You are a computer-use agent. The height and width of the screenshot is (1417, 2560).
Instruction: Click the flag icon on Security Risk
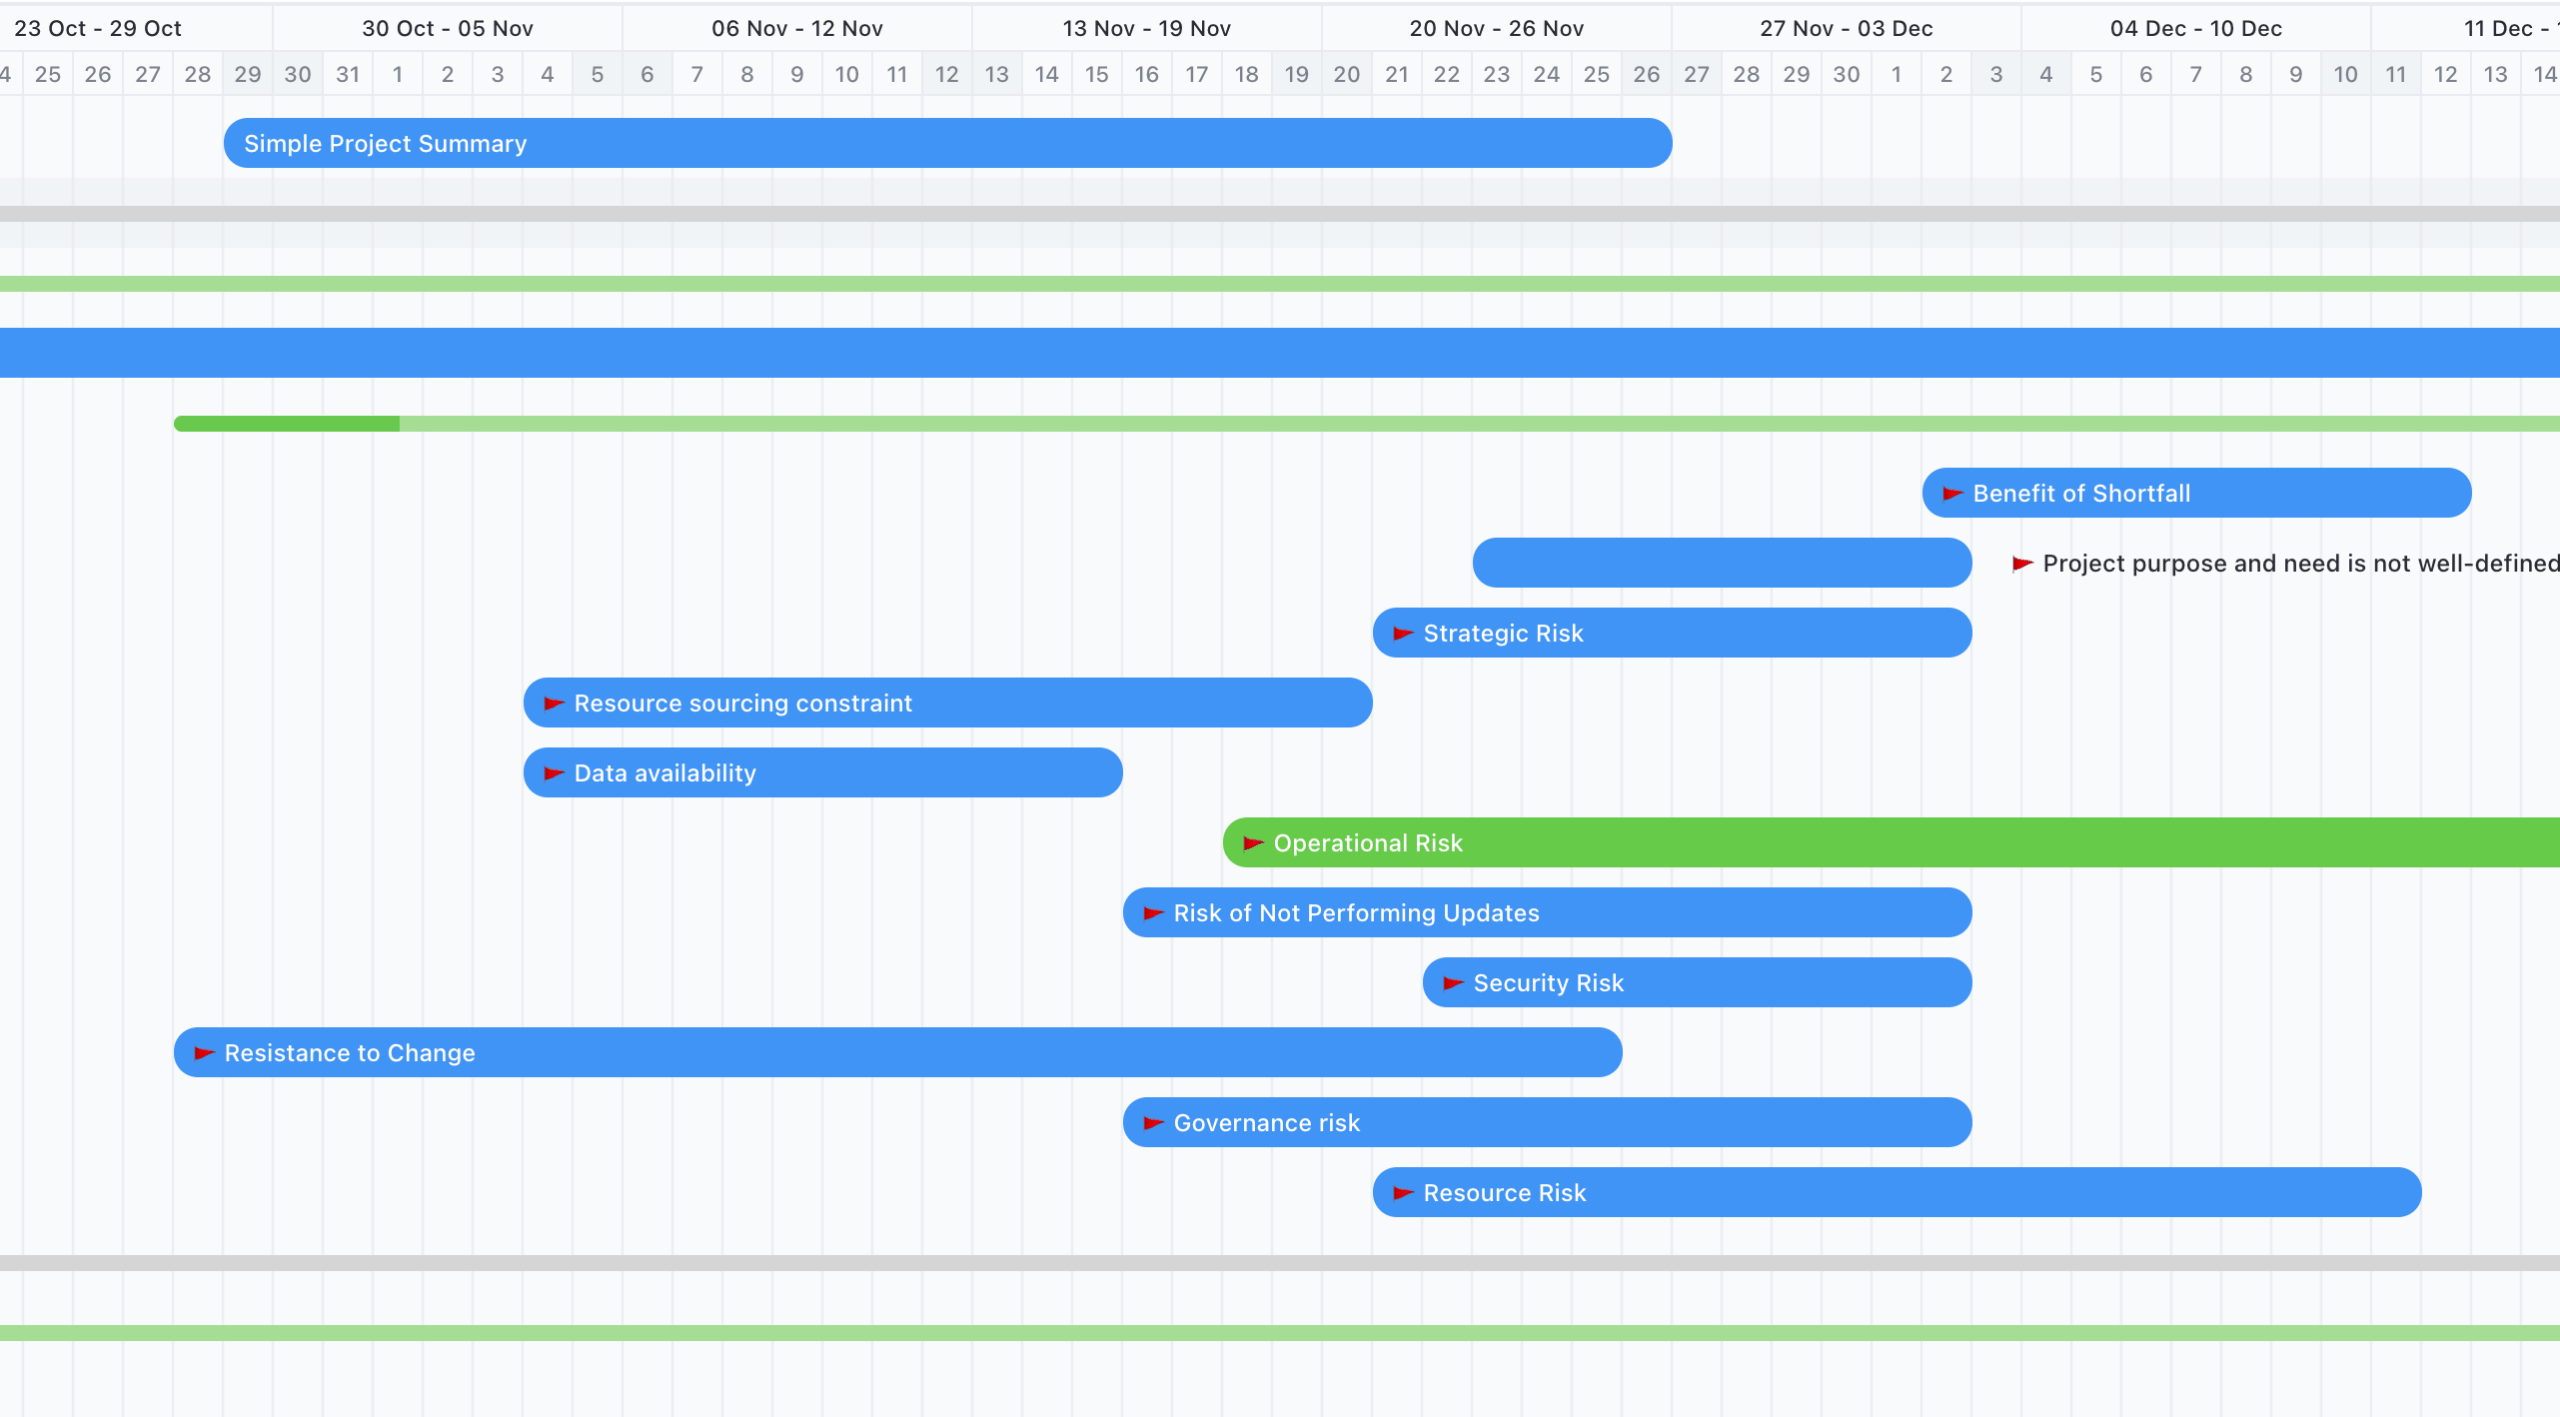[1450, 982]
